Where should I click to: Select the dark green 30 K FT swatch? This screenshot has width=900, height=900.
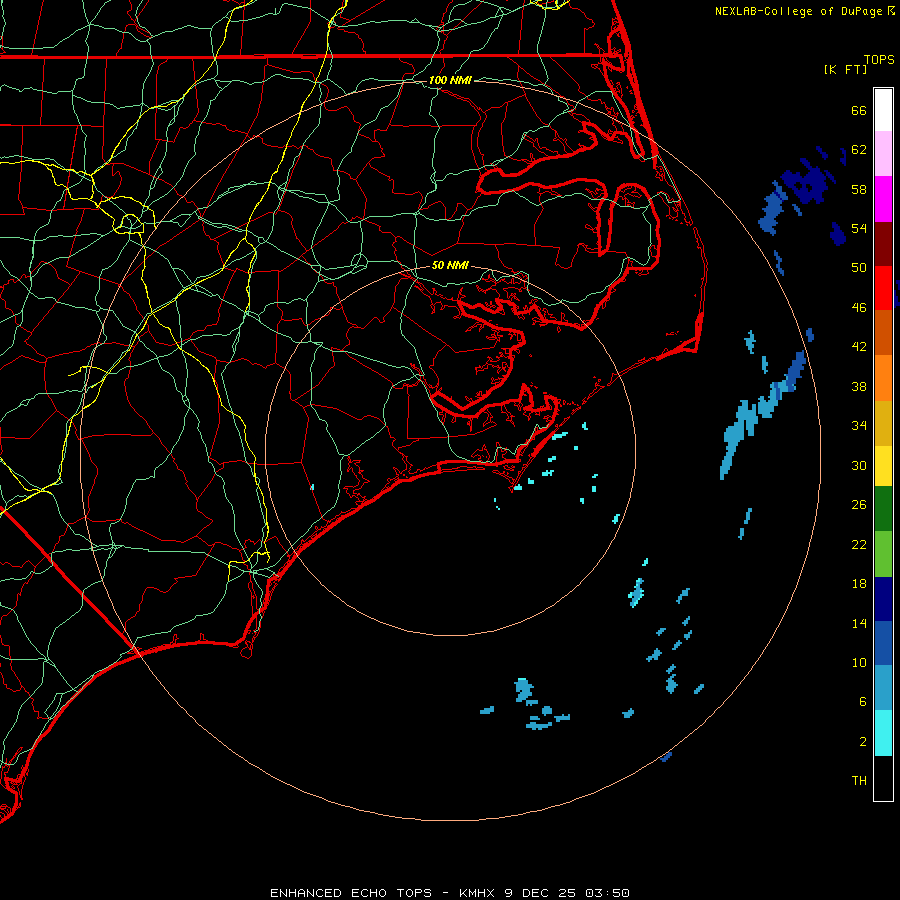tap(883, 509)
